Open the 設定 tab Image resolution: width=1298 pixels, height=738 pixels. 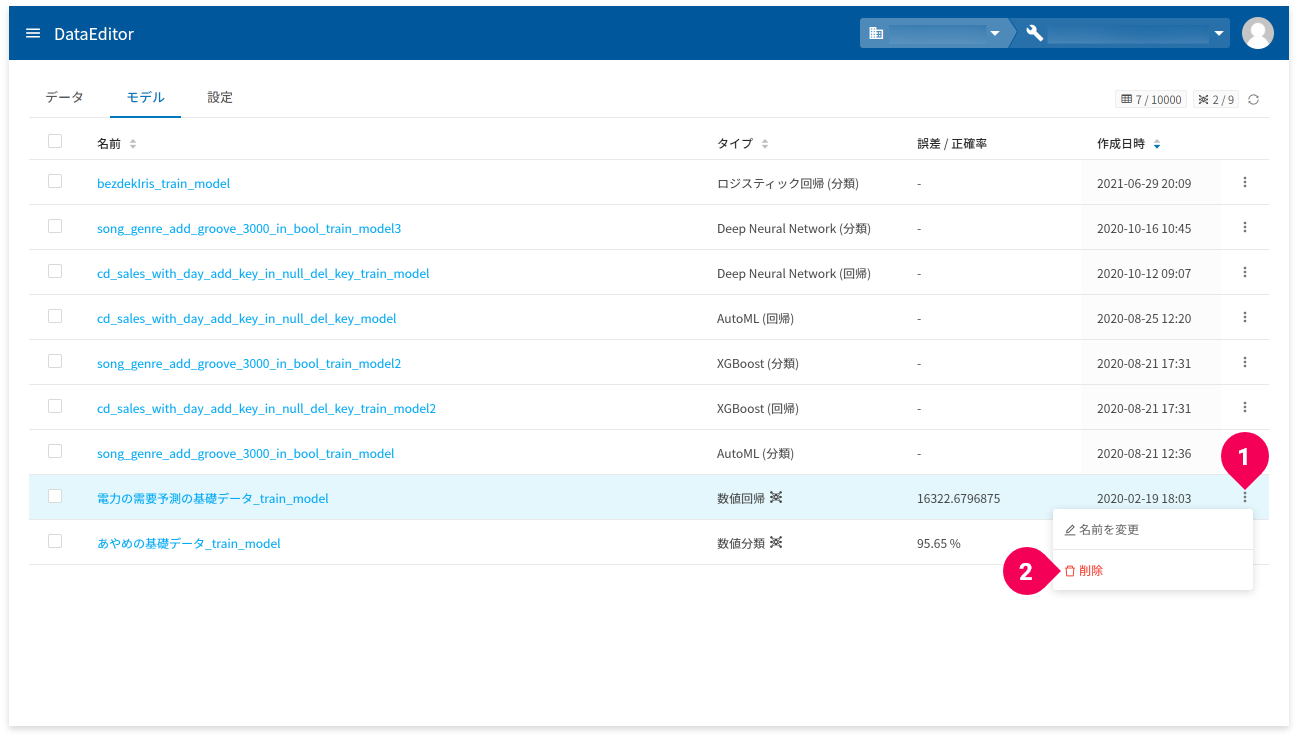[x=220, y=97]
